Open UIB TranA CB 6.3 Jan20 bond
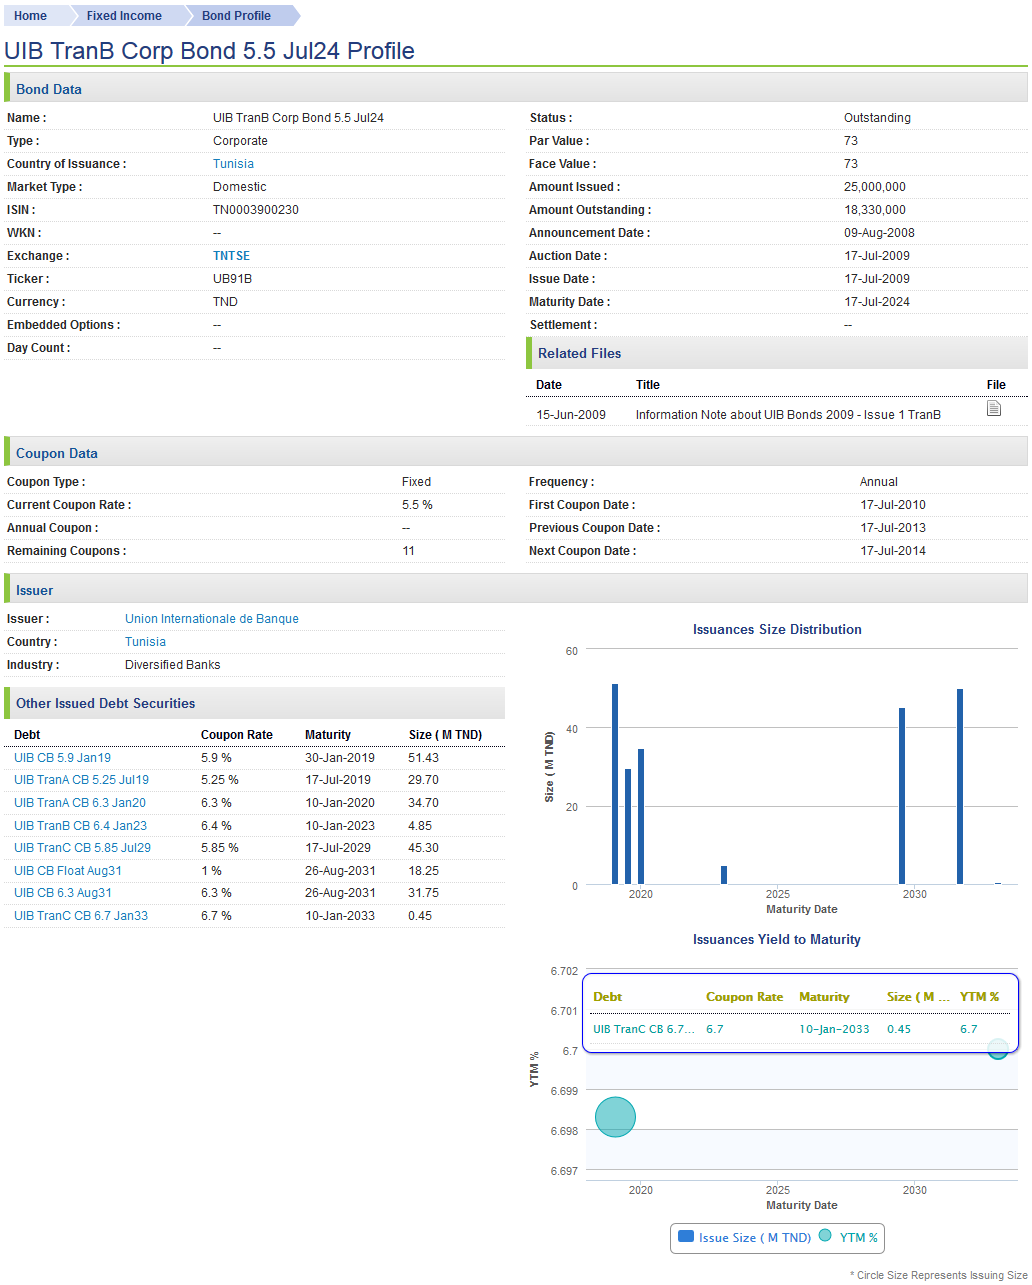The width and height of the screenshot is (1032, 1285). pyautogui.click(x=80, y=803)
